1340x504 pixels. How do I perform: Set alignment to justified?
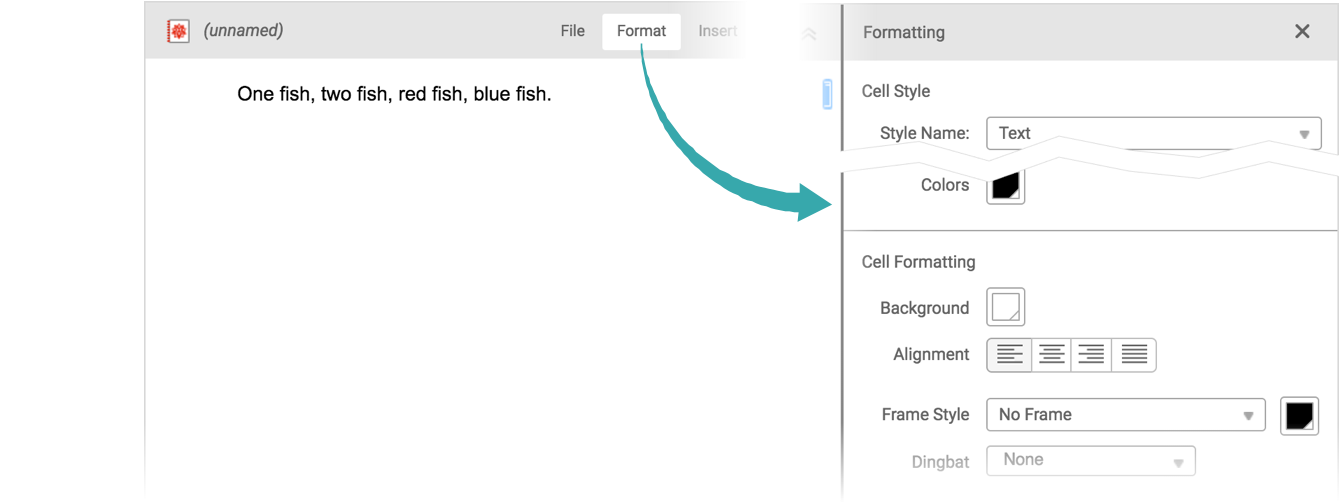coord(1134,355)
